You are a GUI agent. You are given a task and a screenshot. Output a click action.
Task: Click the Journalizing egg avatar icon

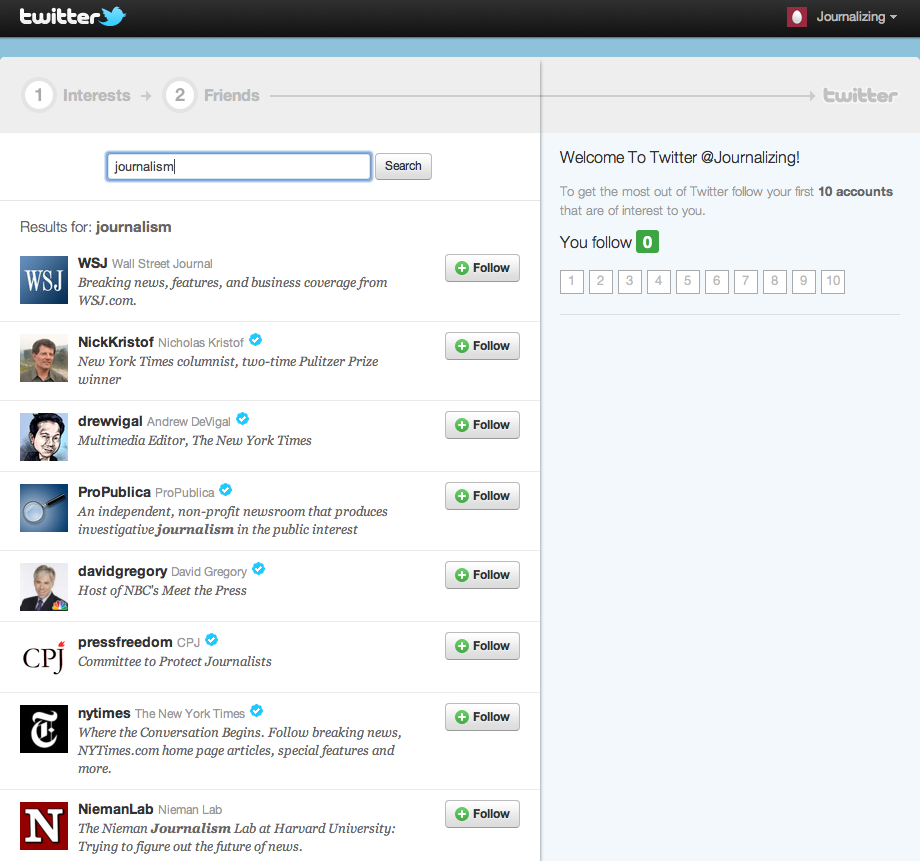point(797,17)
